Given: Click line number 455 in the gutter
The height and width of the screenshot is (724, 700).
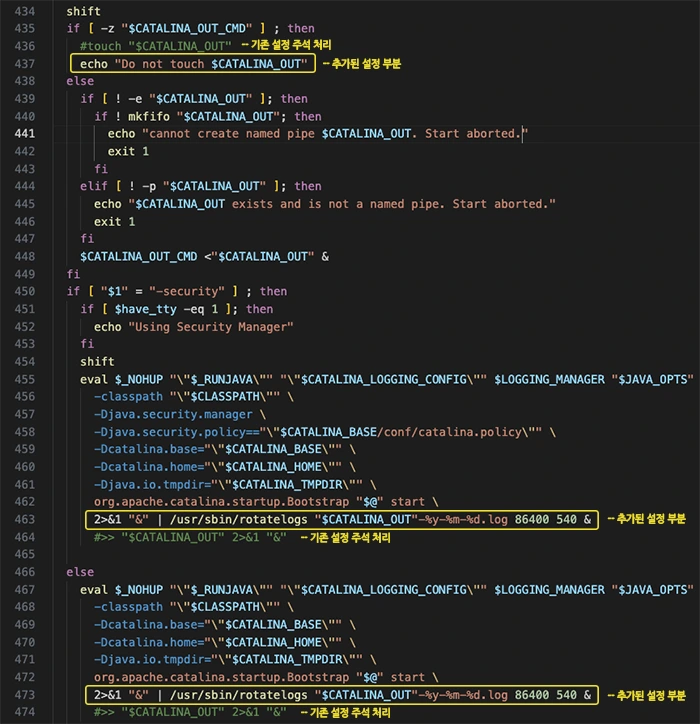Looking at the screenshot, I should 25,380.
